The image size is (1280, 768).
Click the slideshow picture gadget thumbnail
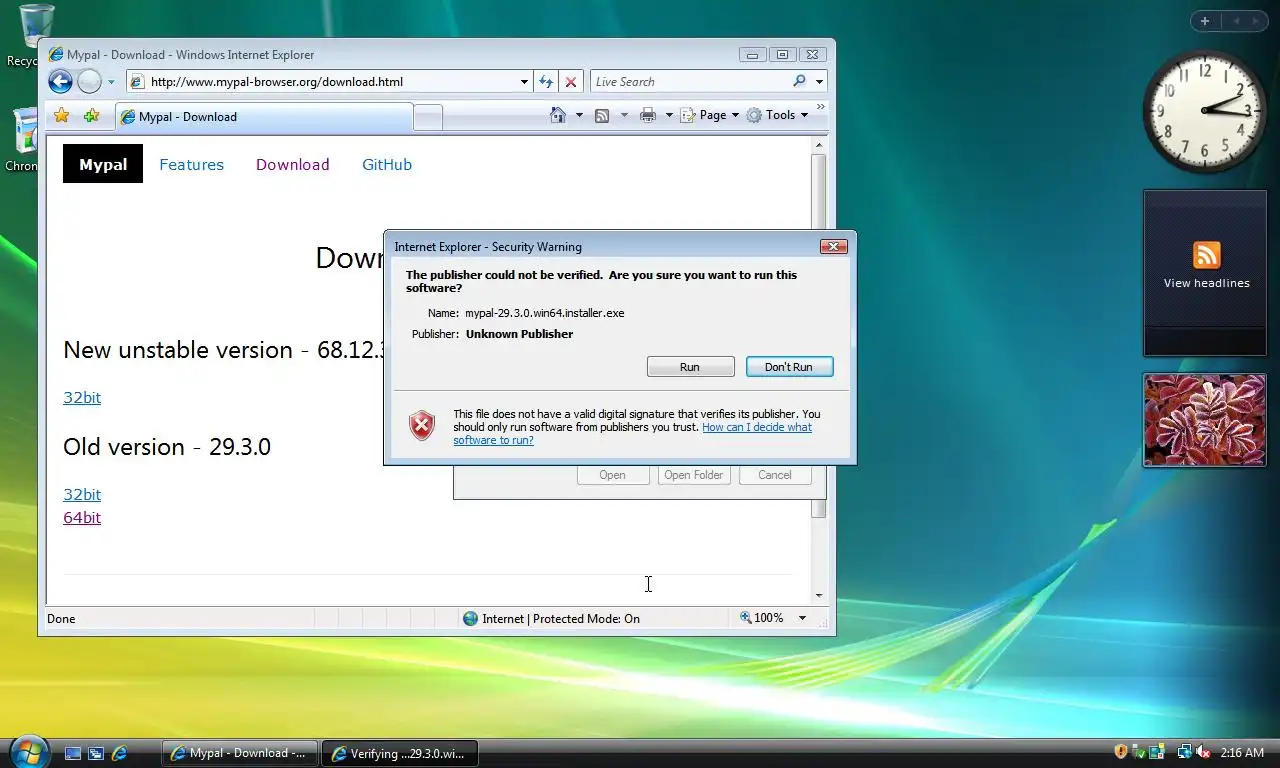click(1204, 420)
